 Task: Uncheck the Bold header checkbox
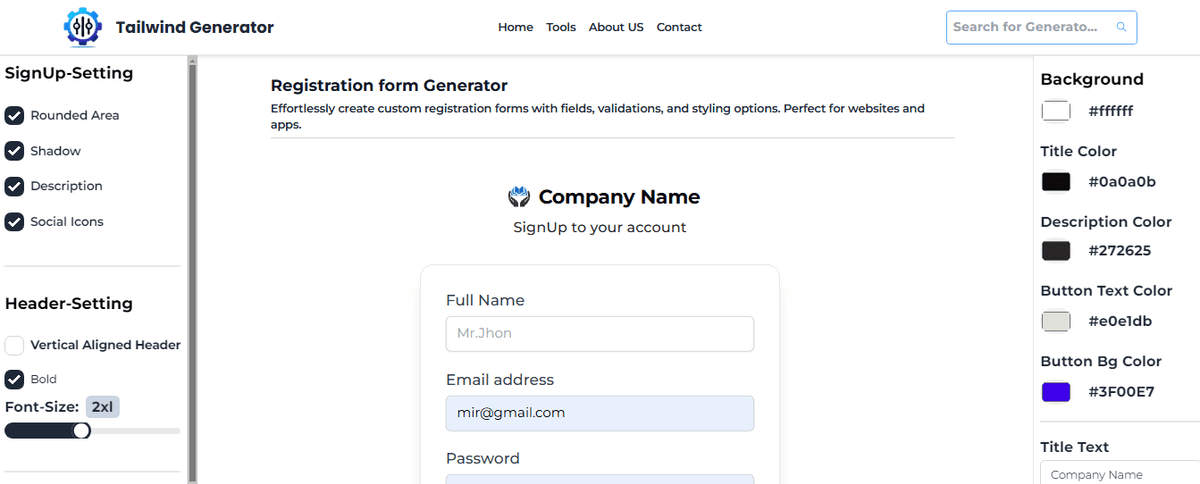[14, 379]
